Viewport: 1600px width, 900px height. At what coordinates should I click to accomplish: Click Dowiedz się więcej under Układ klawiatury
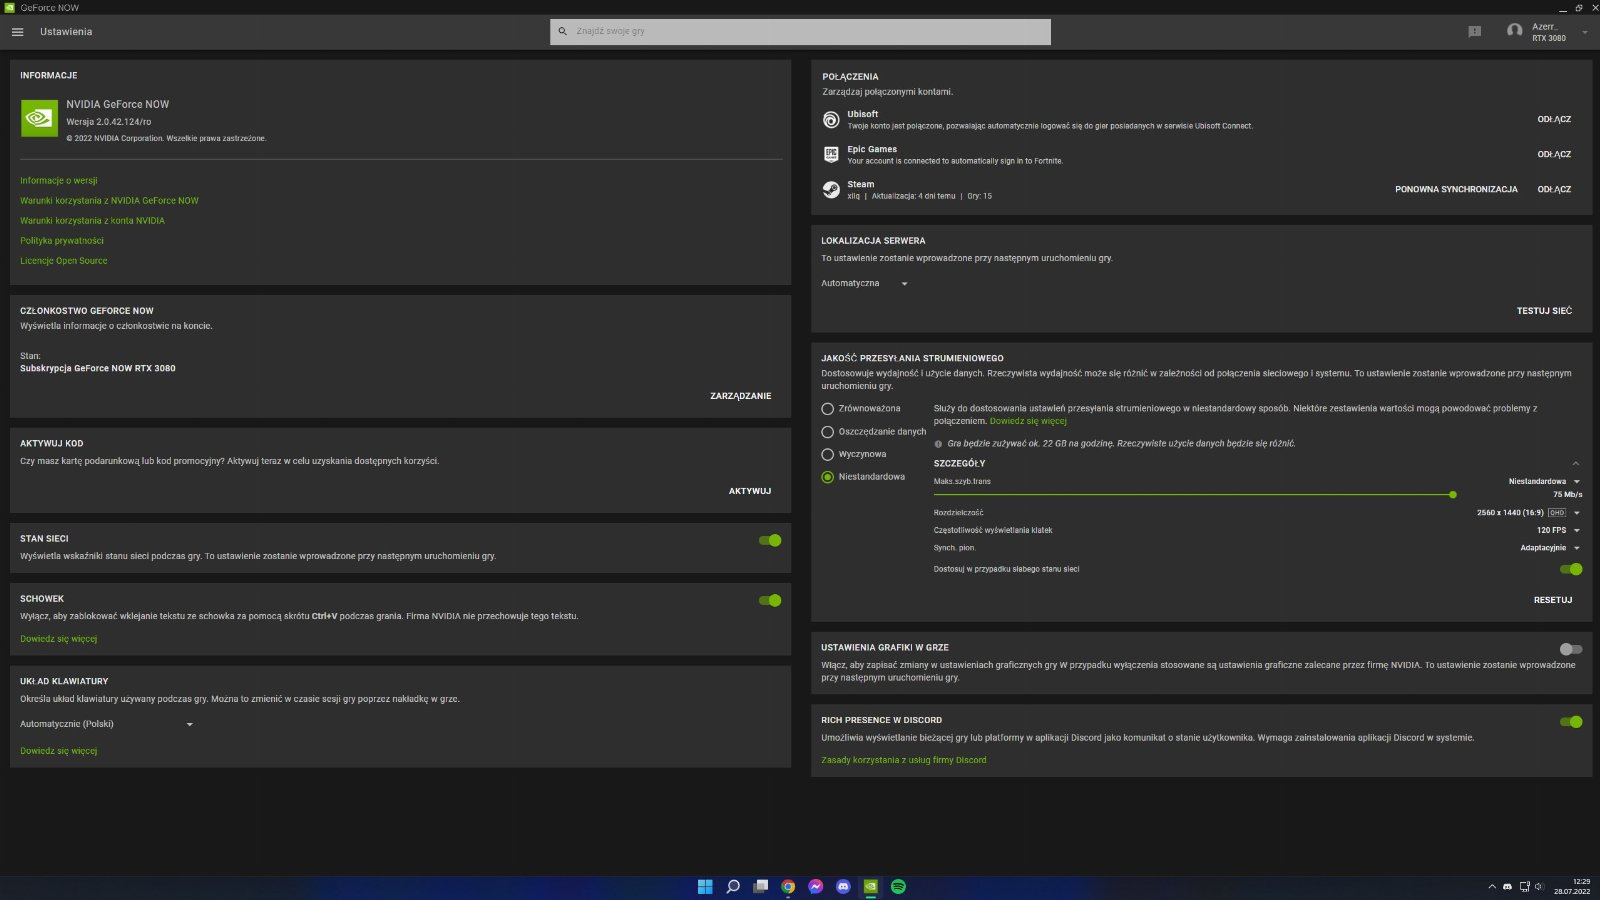tap(59, 751)
